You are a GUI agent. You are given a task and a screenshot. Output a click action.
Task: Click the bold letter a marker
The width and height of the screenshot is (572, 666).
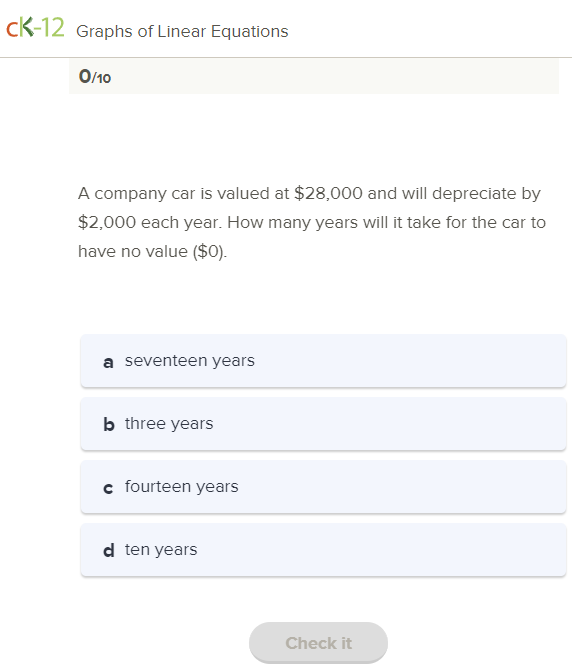[x=108, y=362]
